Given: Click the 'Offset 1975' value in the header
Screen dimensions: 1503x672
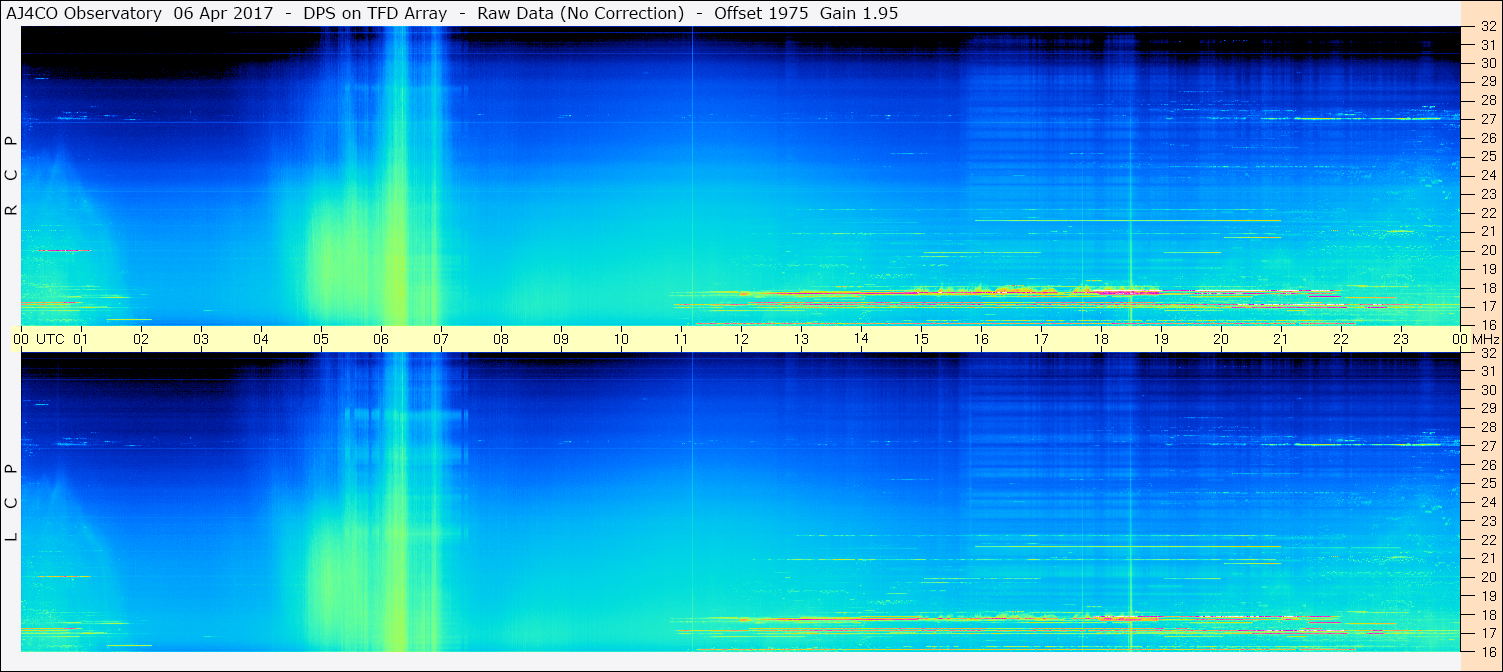Looking at the screenshot, I should (x=761, y=14).
